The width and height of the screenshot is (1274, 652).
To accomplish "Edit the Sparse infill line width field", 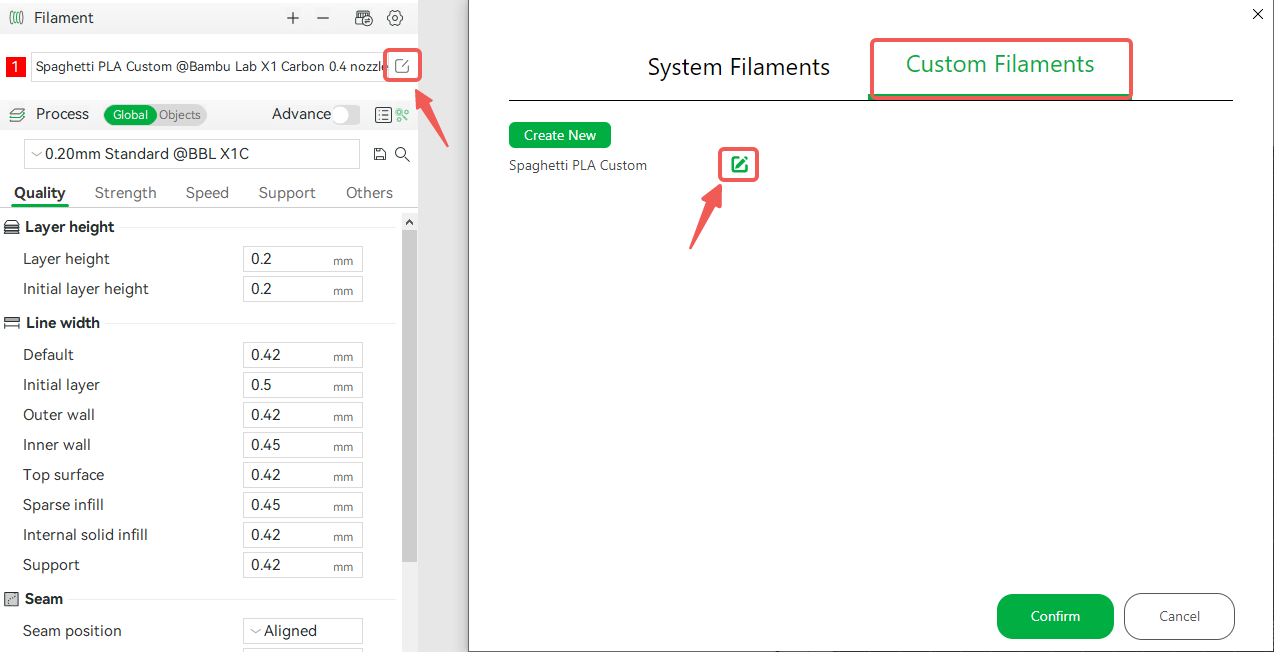I will tap(303, 505).
